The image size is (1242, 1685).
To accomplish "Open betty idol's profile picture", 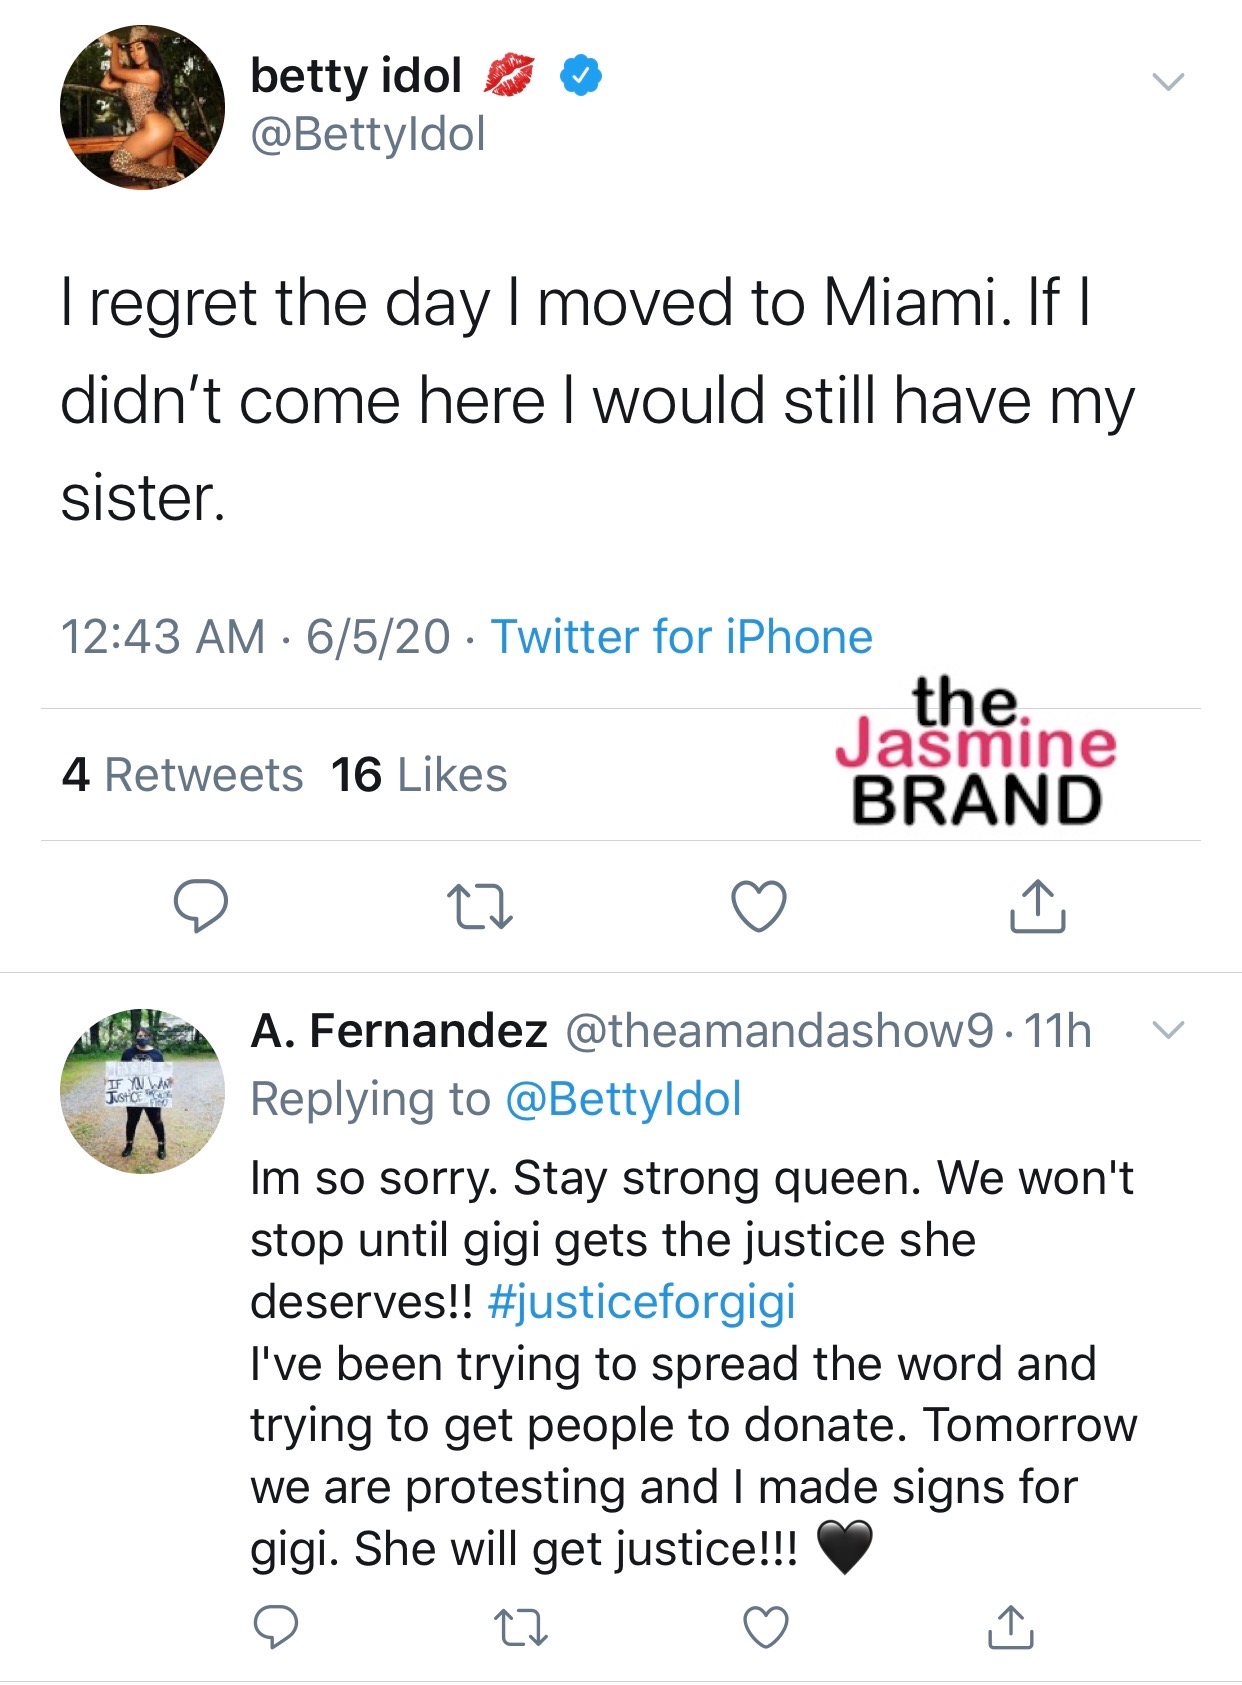I will (x=142, y=107).
